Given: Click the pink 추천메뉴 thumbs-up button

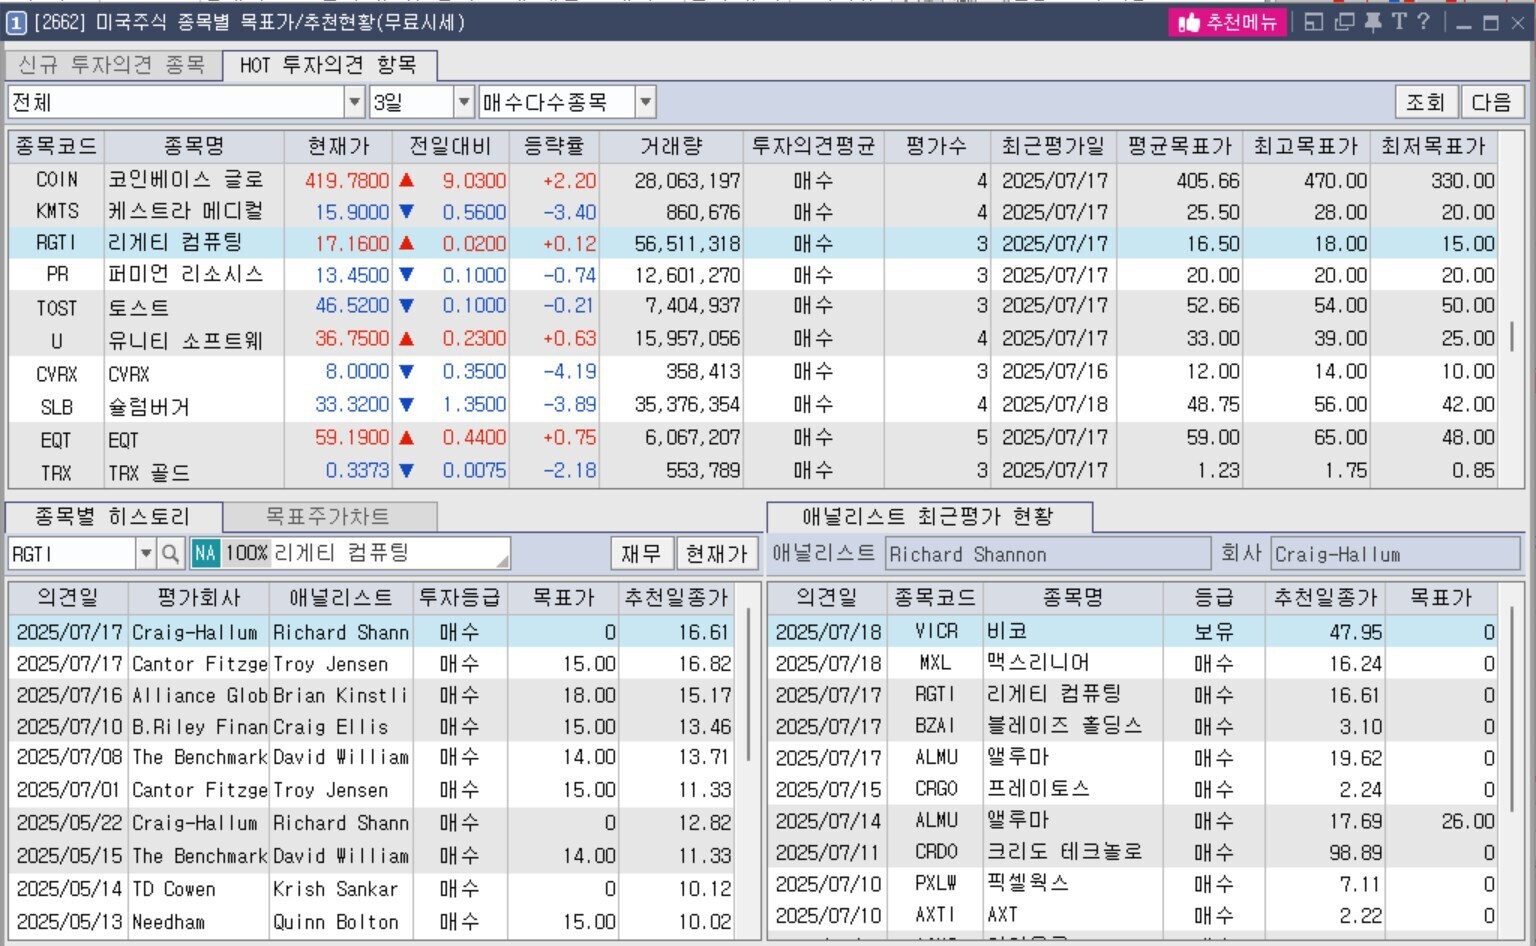Looking at the screenshot, I should pyautogui.click(x=1228, y=22).
